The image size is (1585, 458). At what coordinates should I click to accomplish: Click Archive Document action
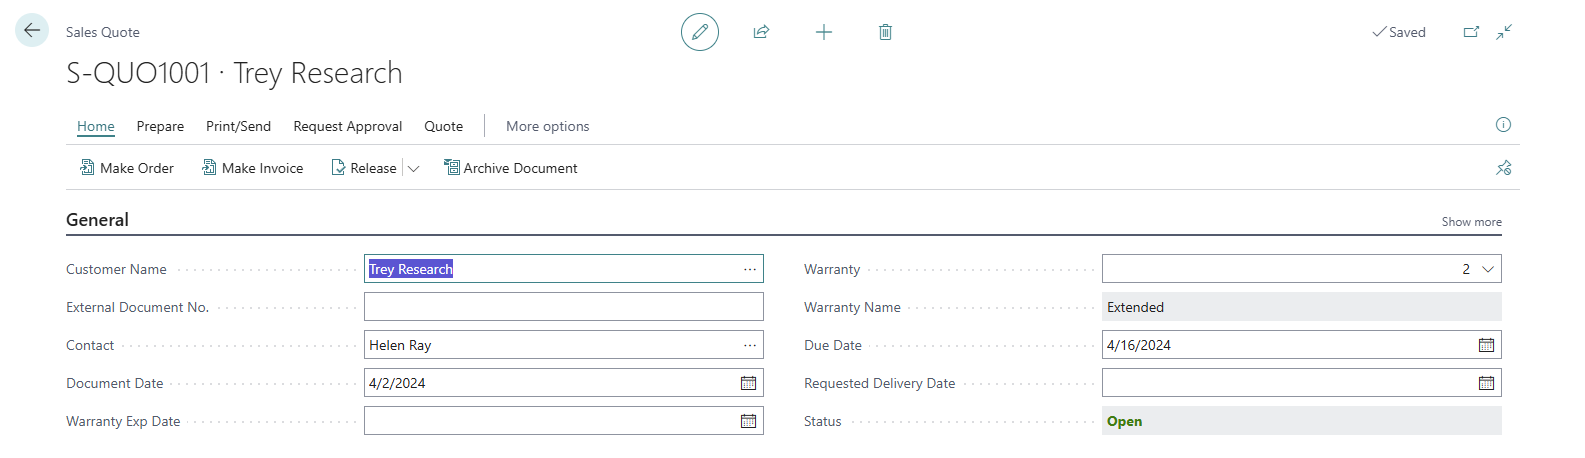[x=511, y=168]
